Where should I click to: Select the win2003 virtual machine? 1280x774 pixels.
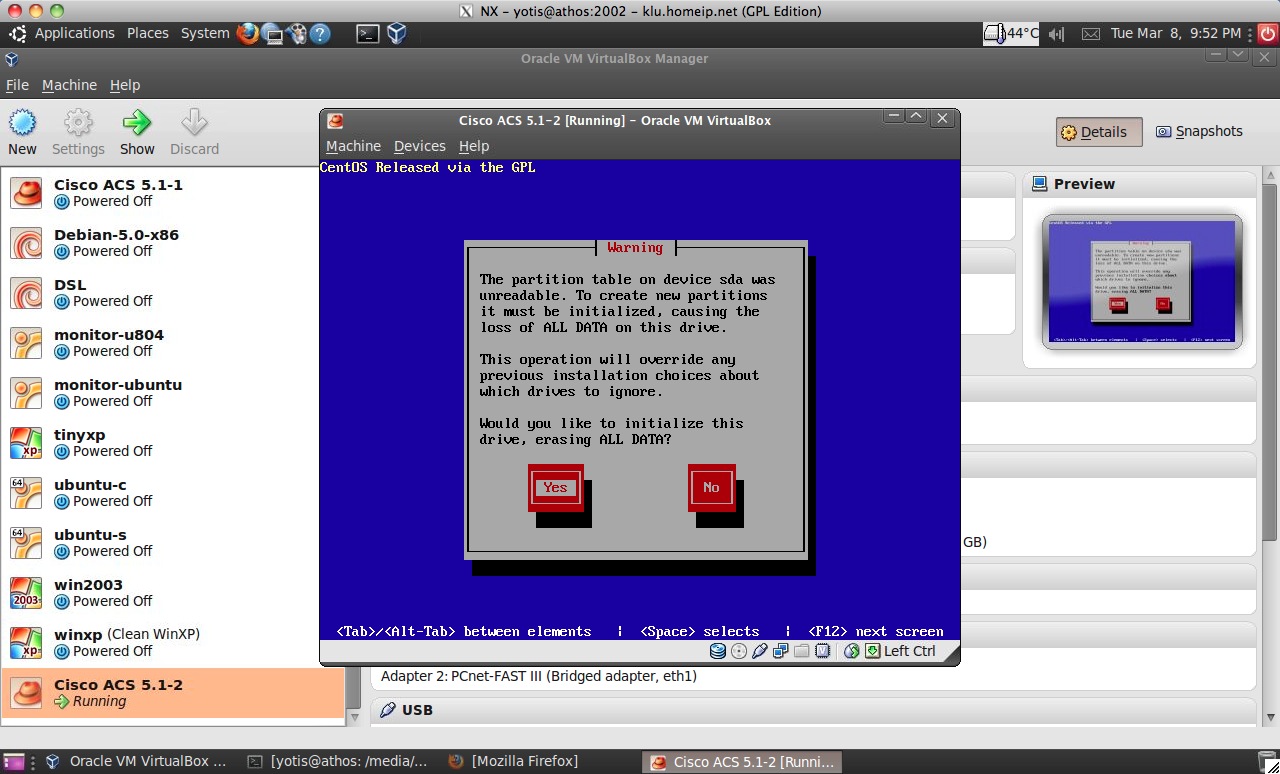[173, 593]
